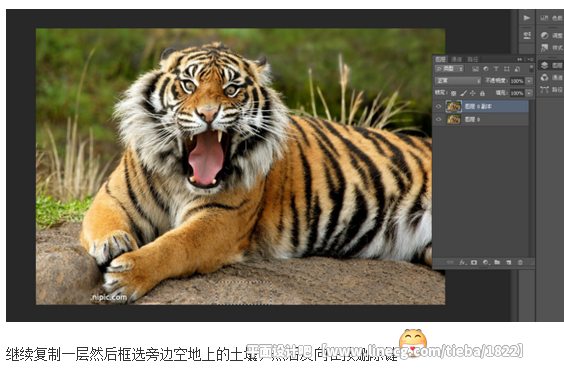Image resolution: width=564 pixels, height=370 pixels.
Task: Filter layers by adjustment layers icon
Action: (x=486, y=69)
